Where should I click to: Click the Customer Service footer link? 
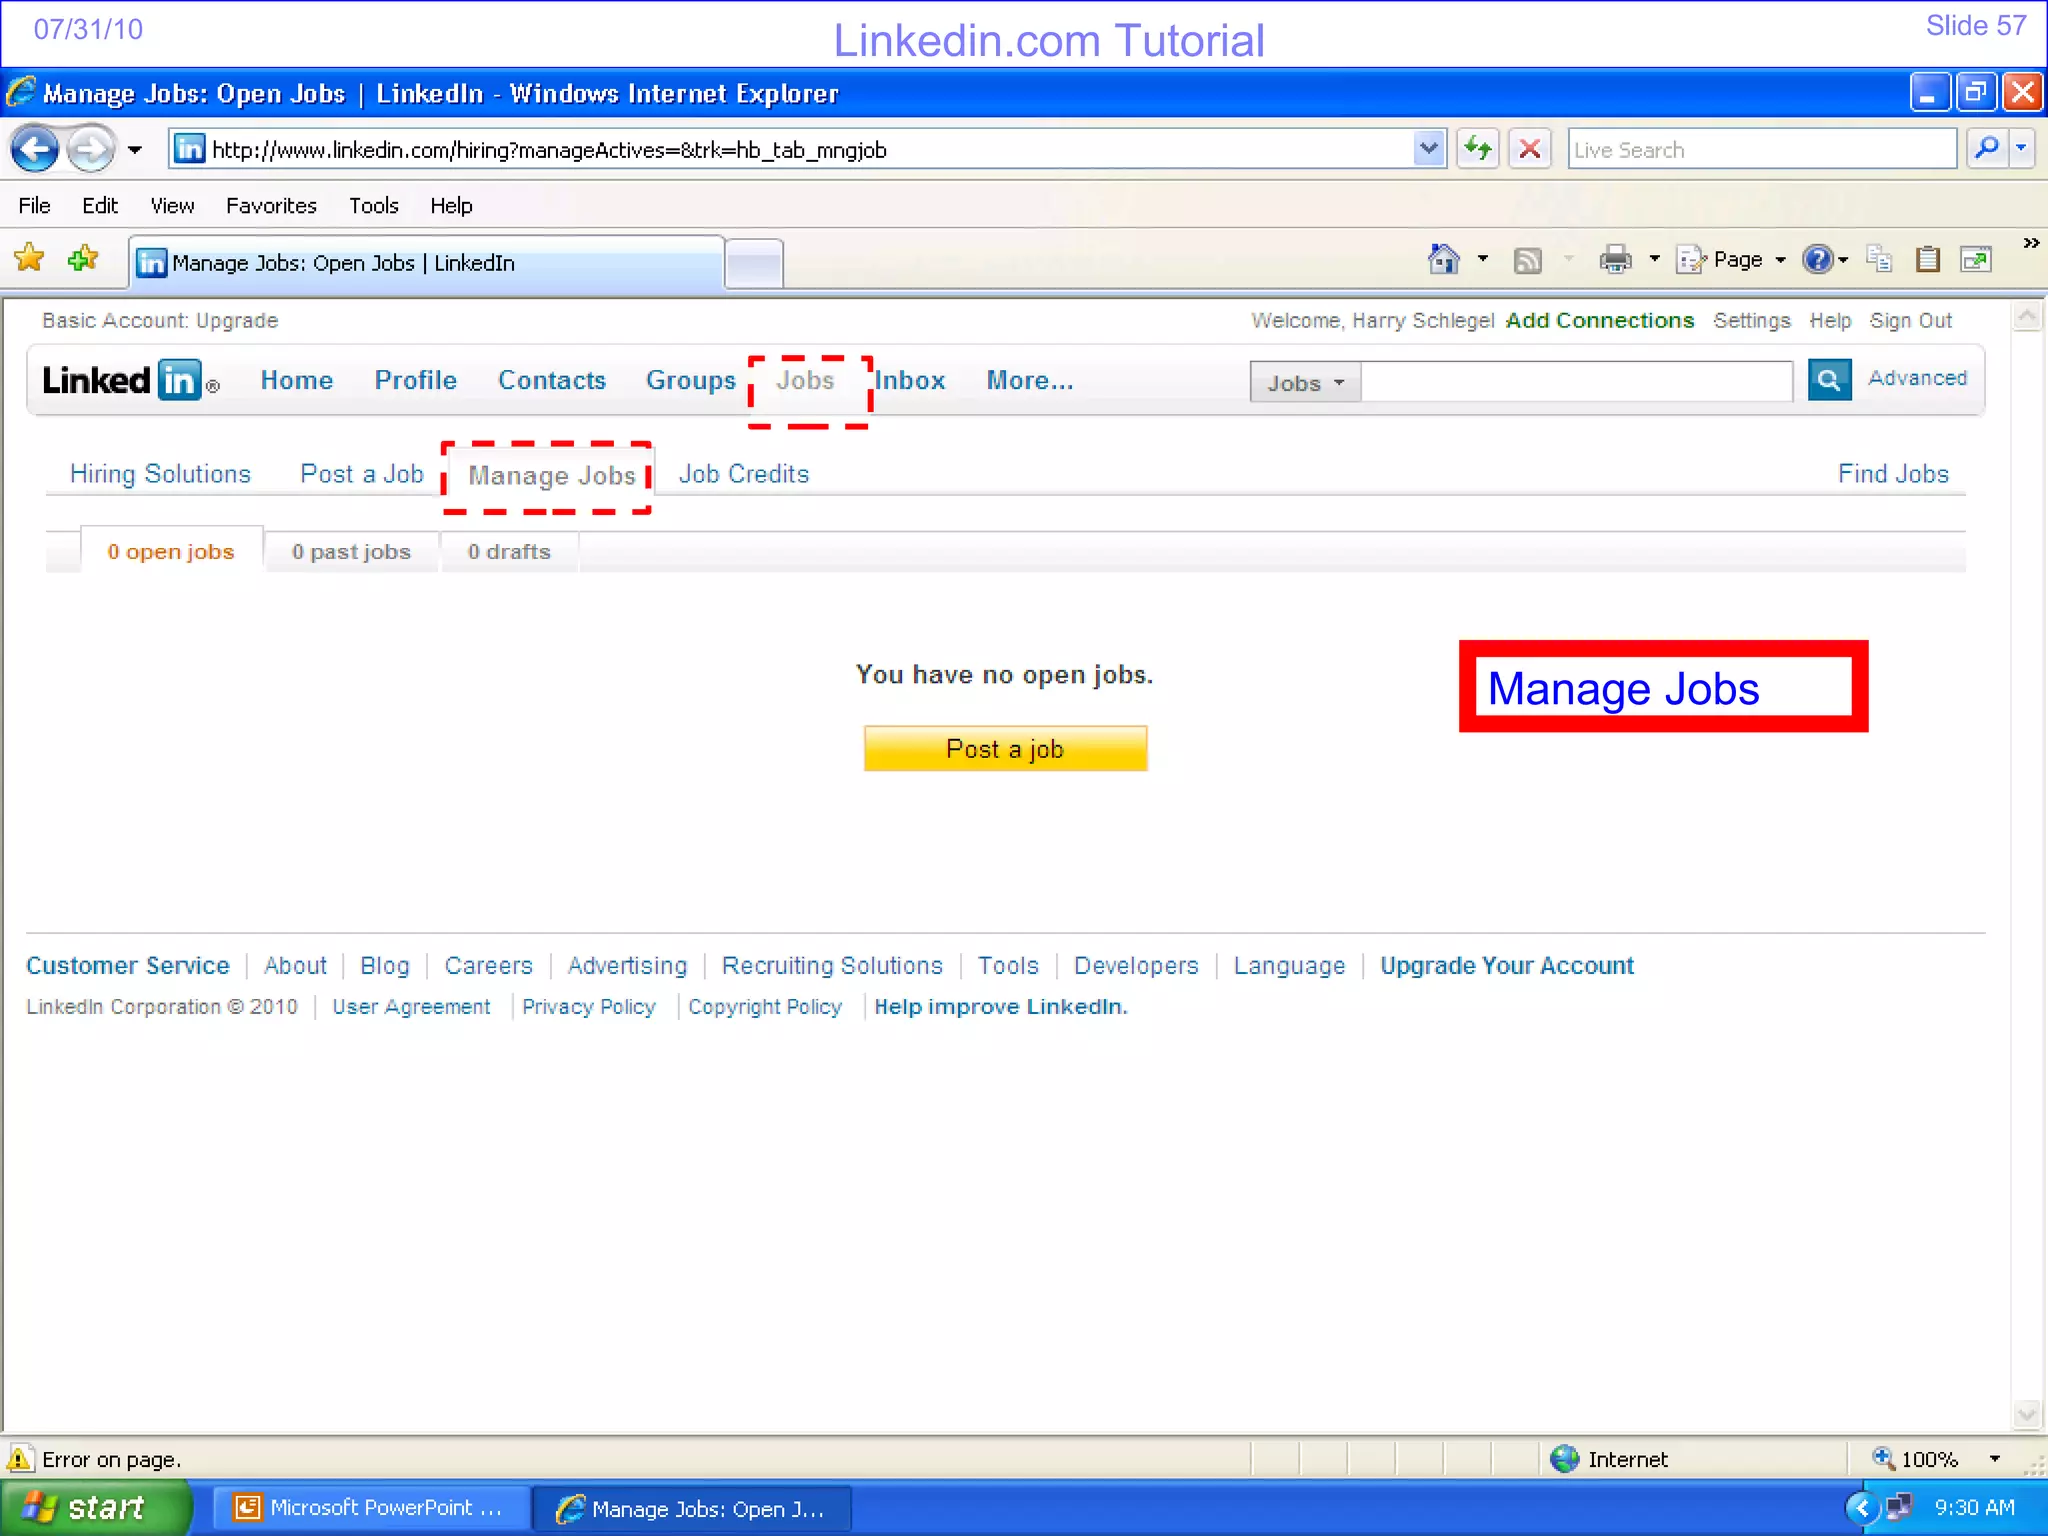point(127,966)
